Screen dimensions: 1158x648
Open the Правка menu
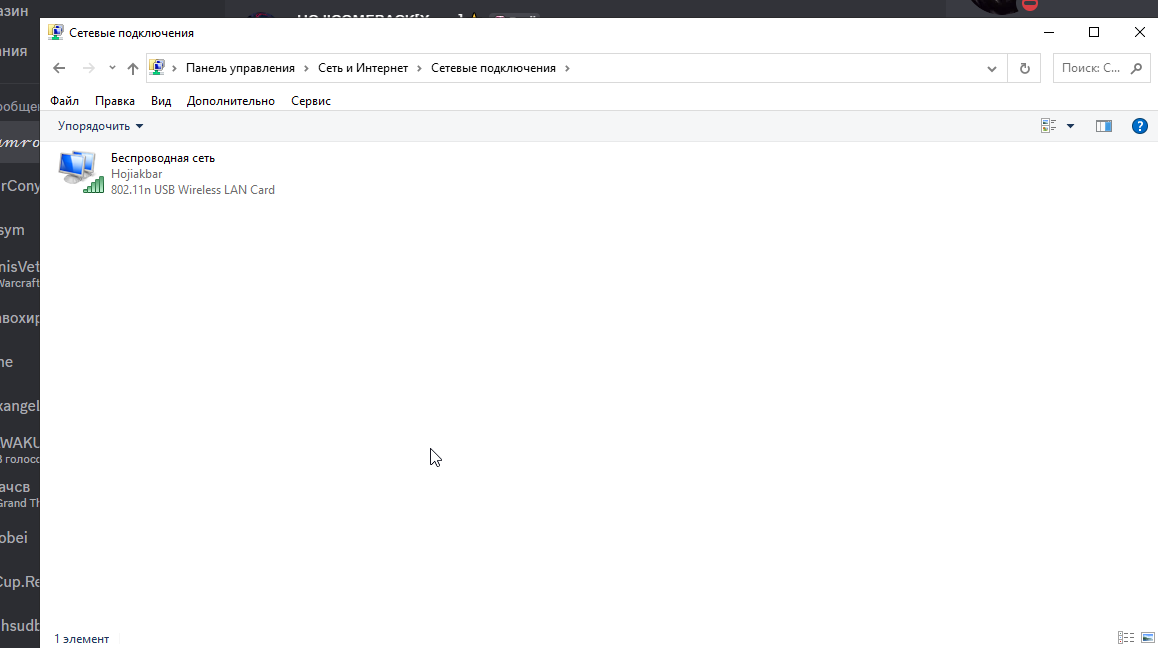(114, 101)
